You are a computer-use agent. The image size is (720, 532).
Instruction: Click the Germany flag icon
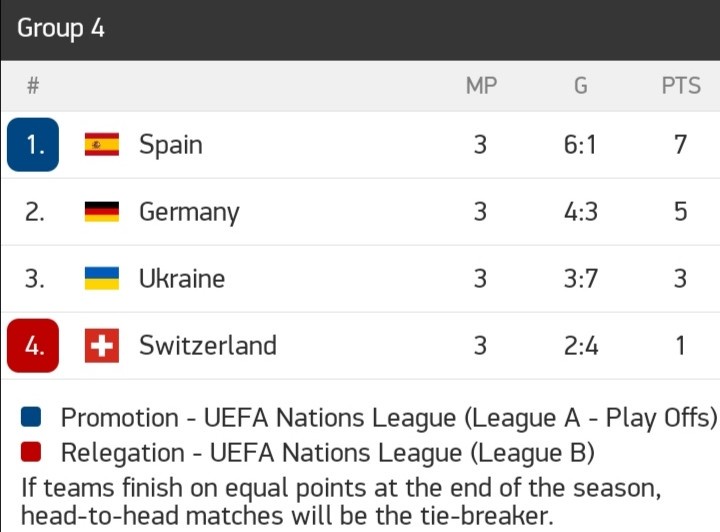point(101,212)
